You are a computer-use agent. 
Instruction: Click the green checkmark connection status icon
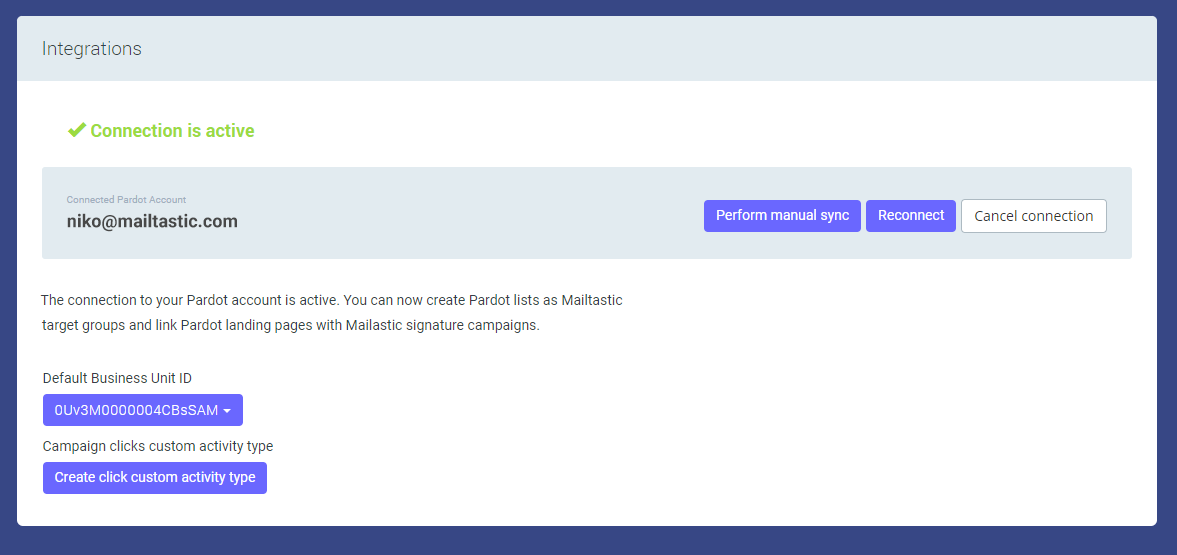77,131
